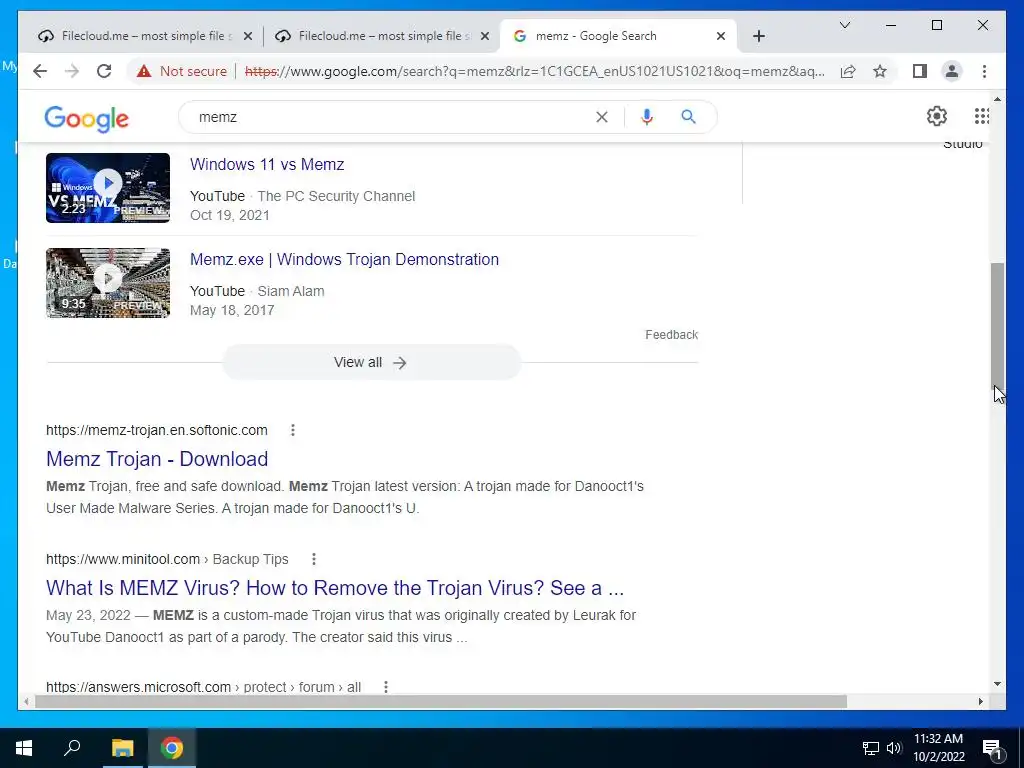Open tab search dropdown in title bar
The image size is (1024, 768).
[844, 25]
